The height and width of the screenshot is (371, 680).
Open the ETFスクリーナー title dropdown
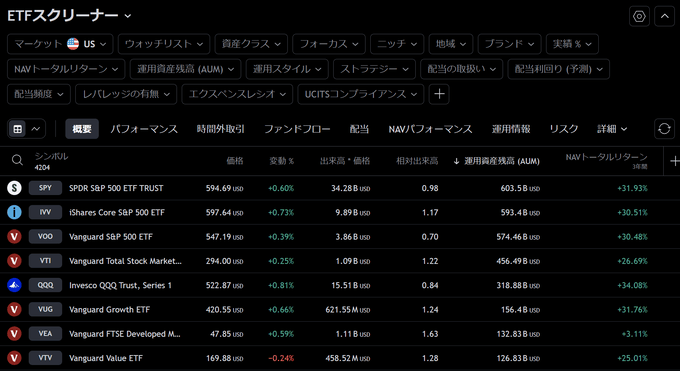69,16
